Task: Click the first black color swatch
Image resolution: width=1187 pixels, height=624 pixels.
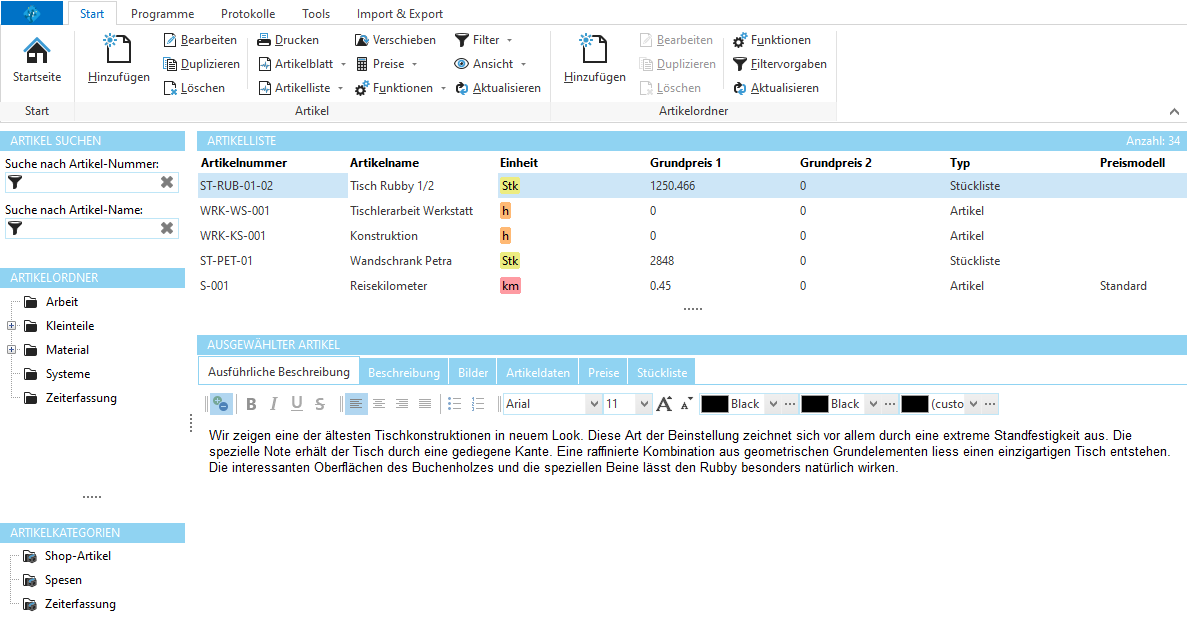Action: point(714,404)
